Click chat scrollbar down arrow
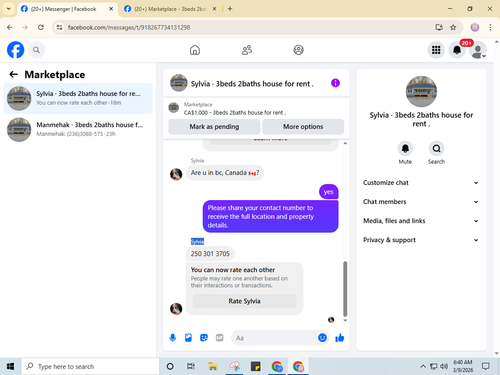This screenshot has width=500, height=375. pos(345,320)
